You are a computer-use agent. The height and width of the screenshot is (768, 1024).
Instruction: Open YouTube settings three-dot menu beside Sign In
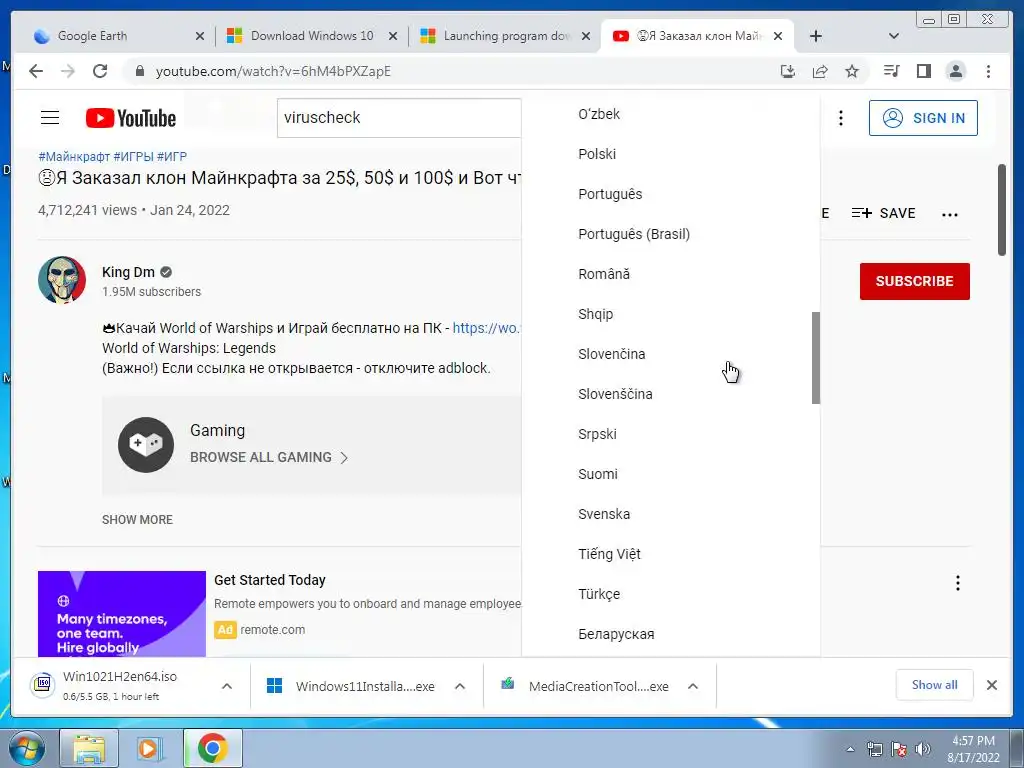pyautogui.click(x=840, y=118)
